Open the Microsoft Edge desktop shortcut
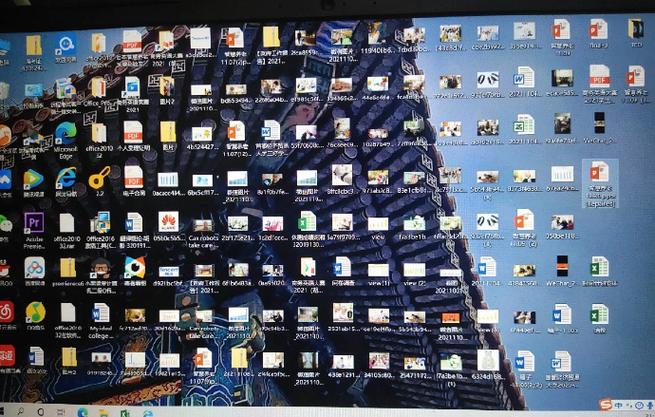 coord(66,134)
